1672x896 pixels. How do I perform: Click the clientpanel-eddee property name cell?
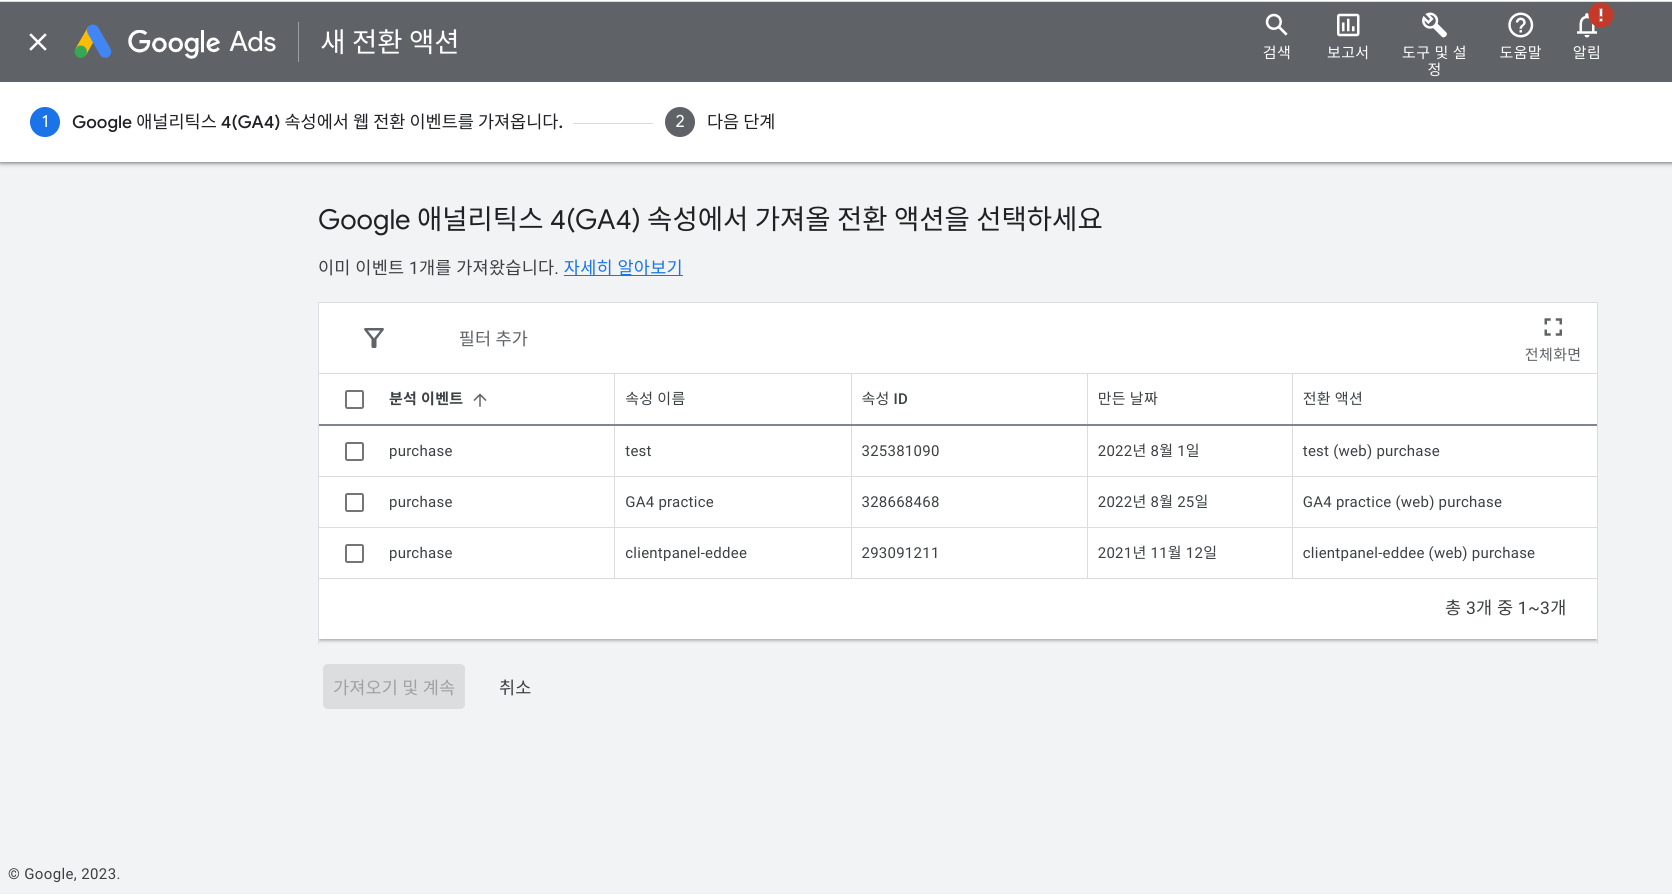tap(686, 553)
